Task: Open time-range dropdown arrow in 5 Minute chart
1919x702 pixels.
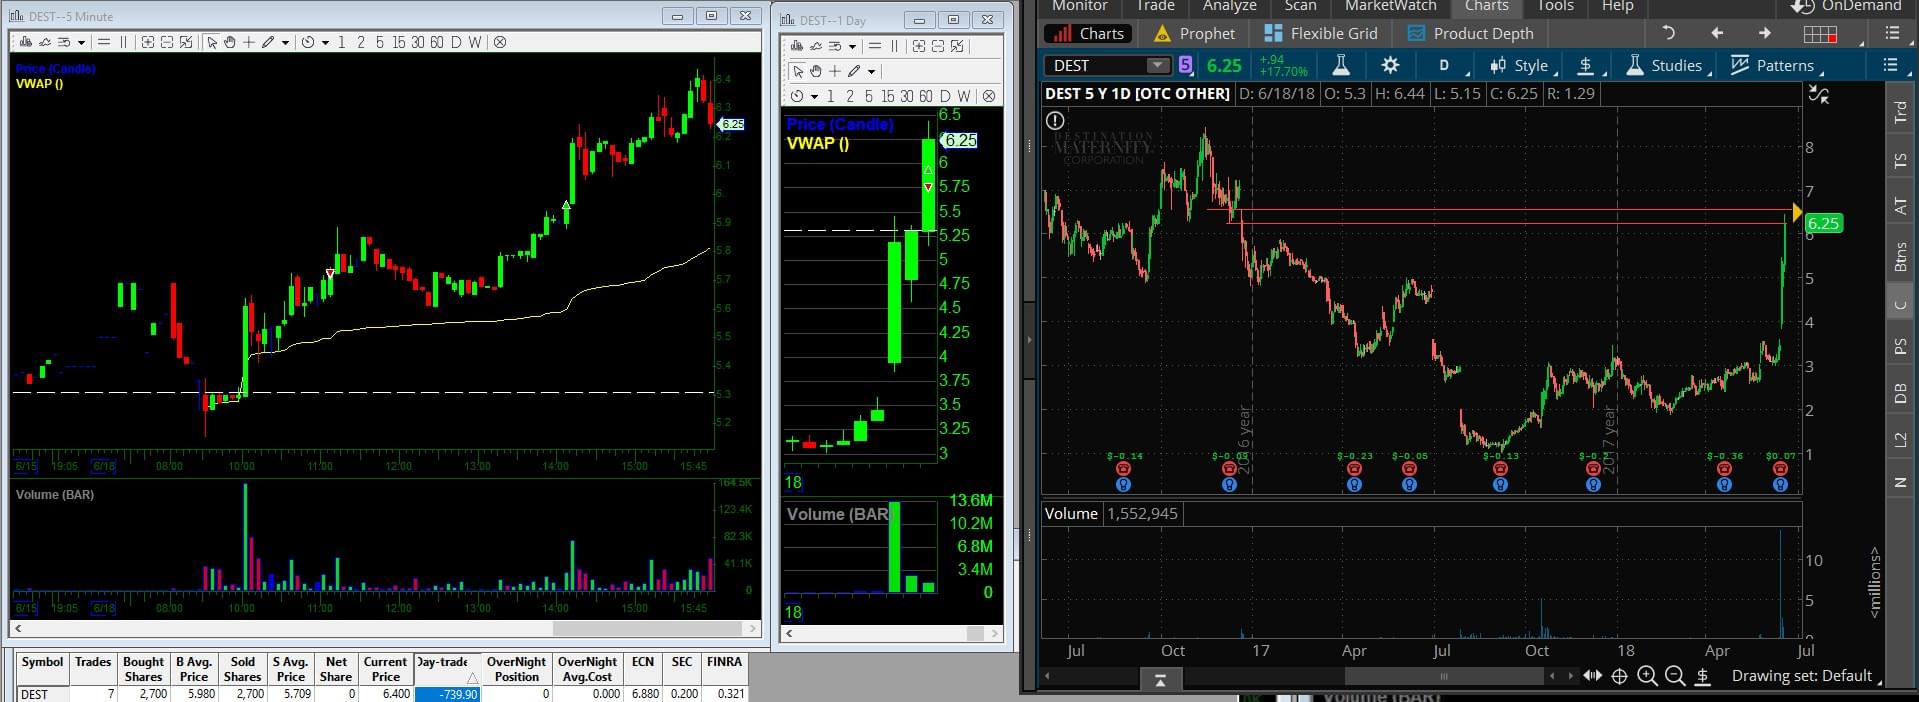Action: tap(325, 43)
